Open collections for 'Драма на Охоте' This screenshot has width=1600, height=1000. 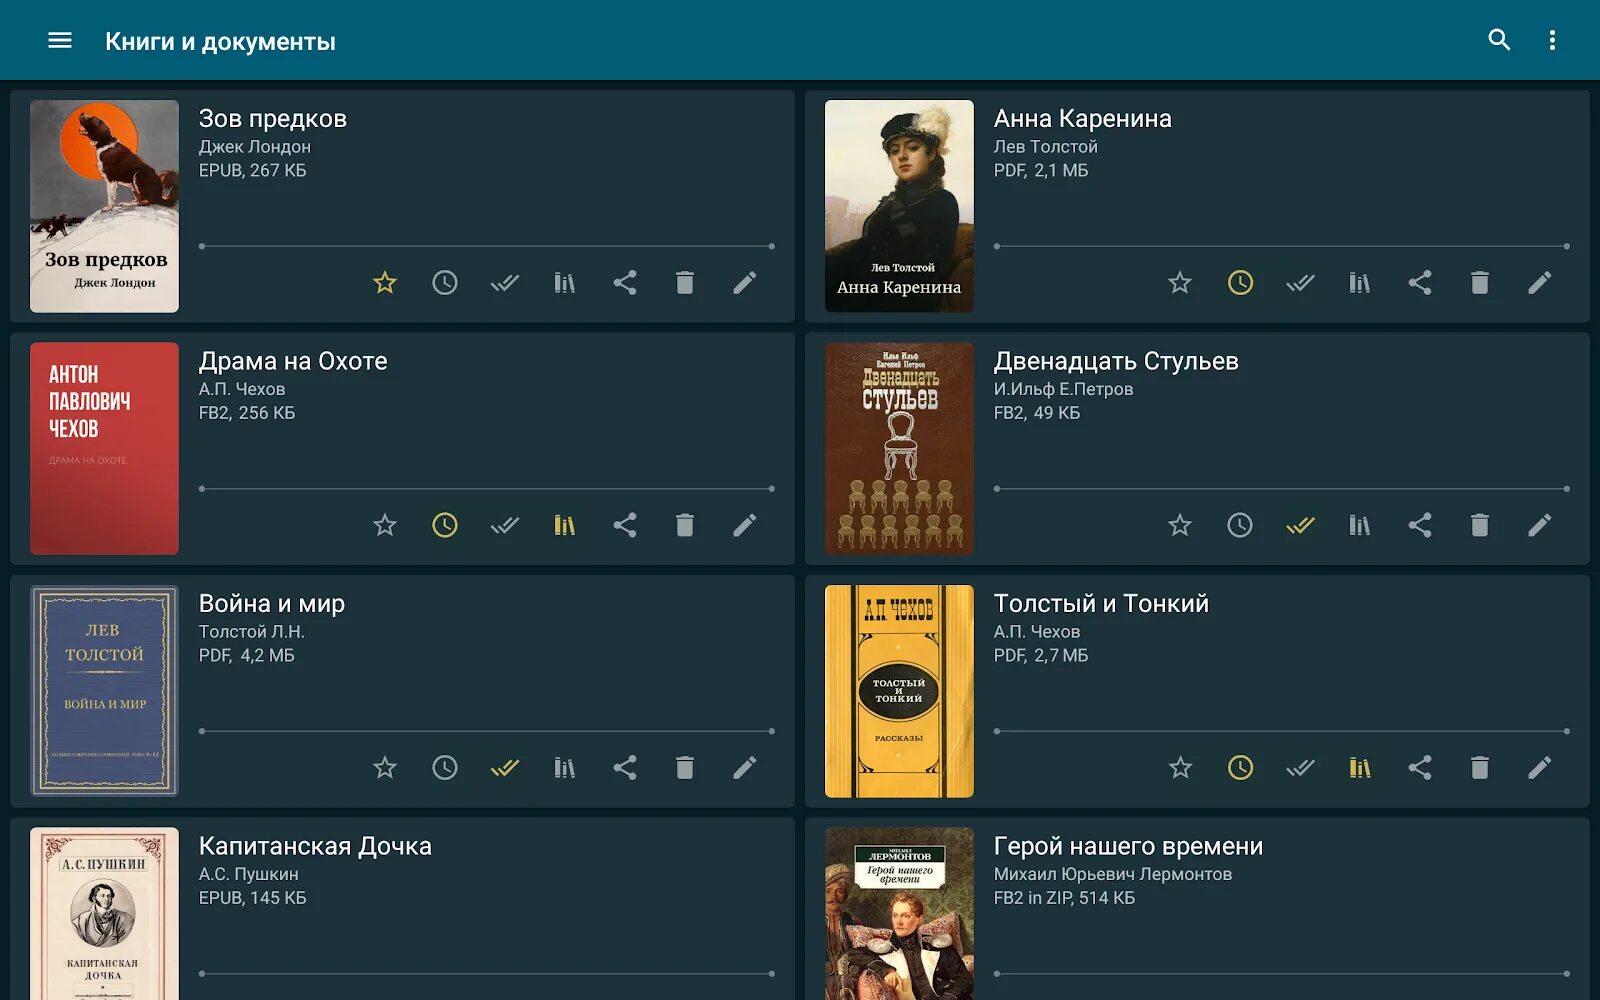tap(565, 525)
